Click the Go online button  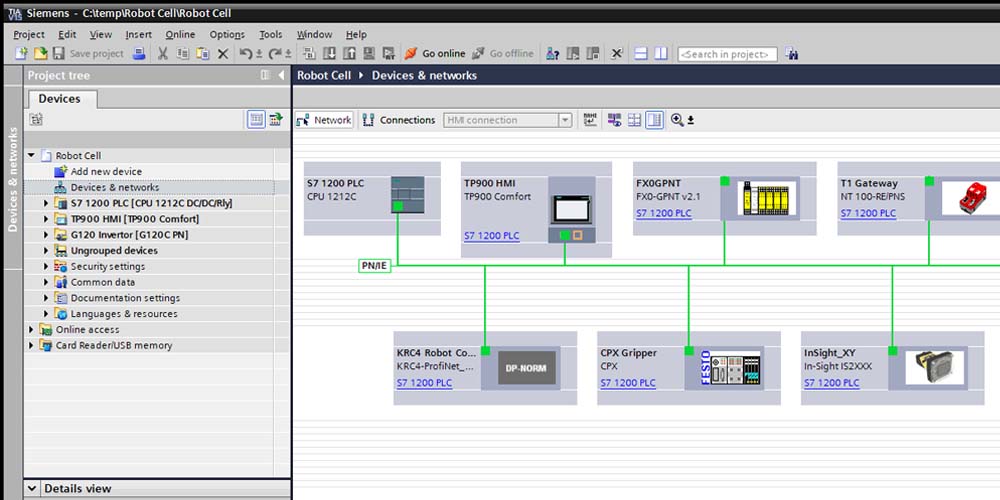tap(435, 54)
